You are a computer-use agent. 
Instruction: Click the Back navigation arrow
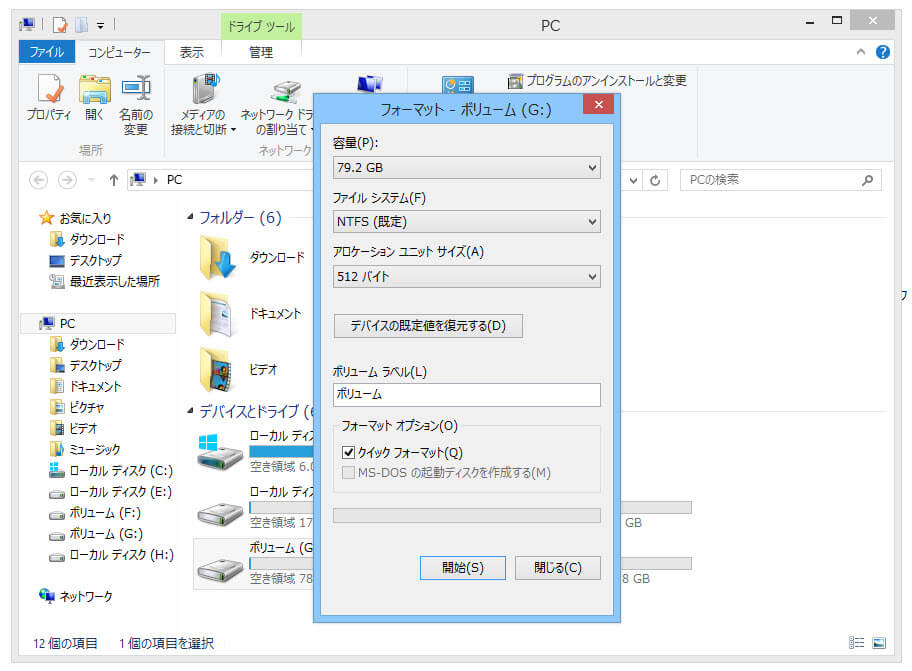[38, 180]
